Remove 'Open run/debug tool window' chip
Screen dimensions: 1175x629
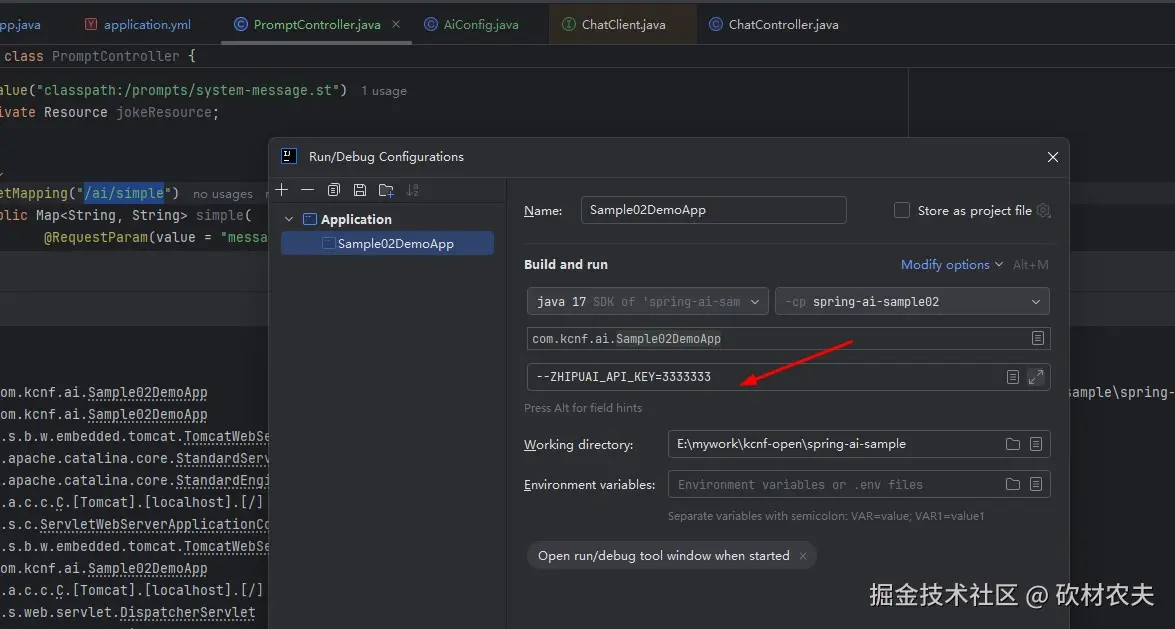click(x=803, y=556)
